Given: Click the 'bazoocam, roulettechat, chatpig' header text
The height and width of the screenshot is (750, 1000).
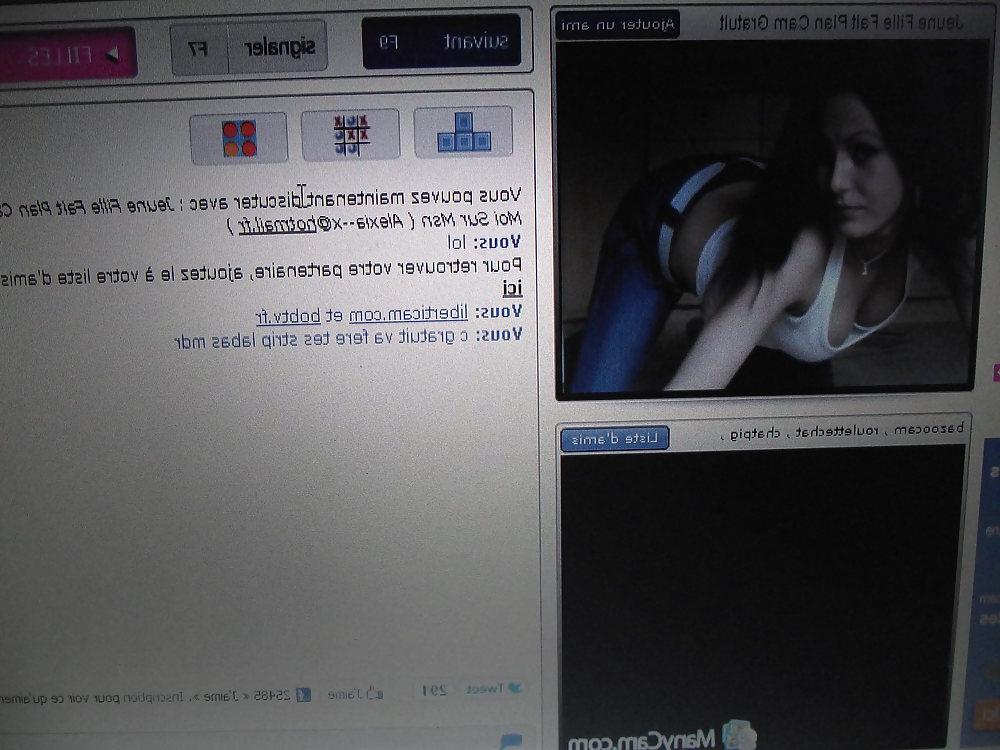Looking at the screenshot, I should pyautogui.click(x=842, y=431).
